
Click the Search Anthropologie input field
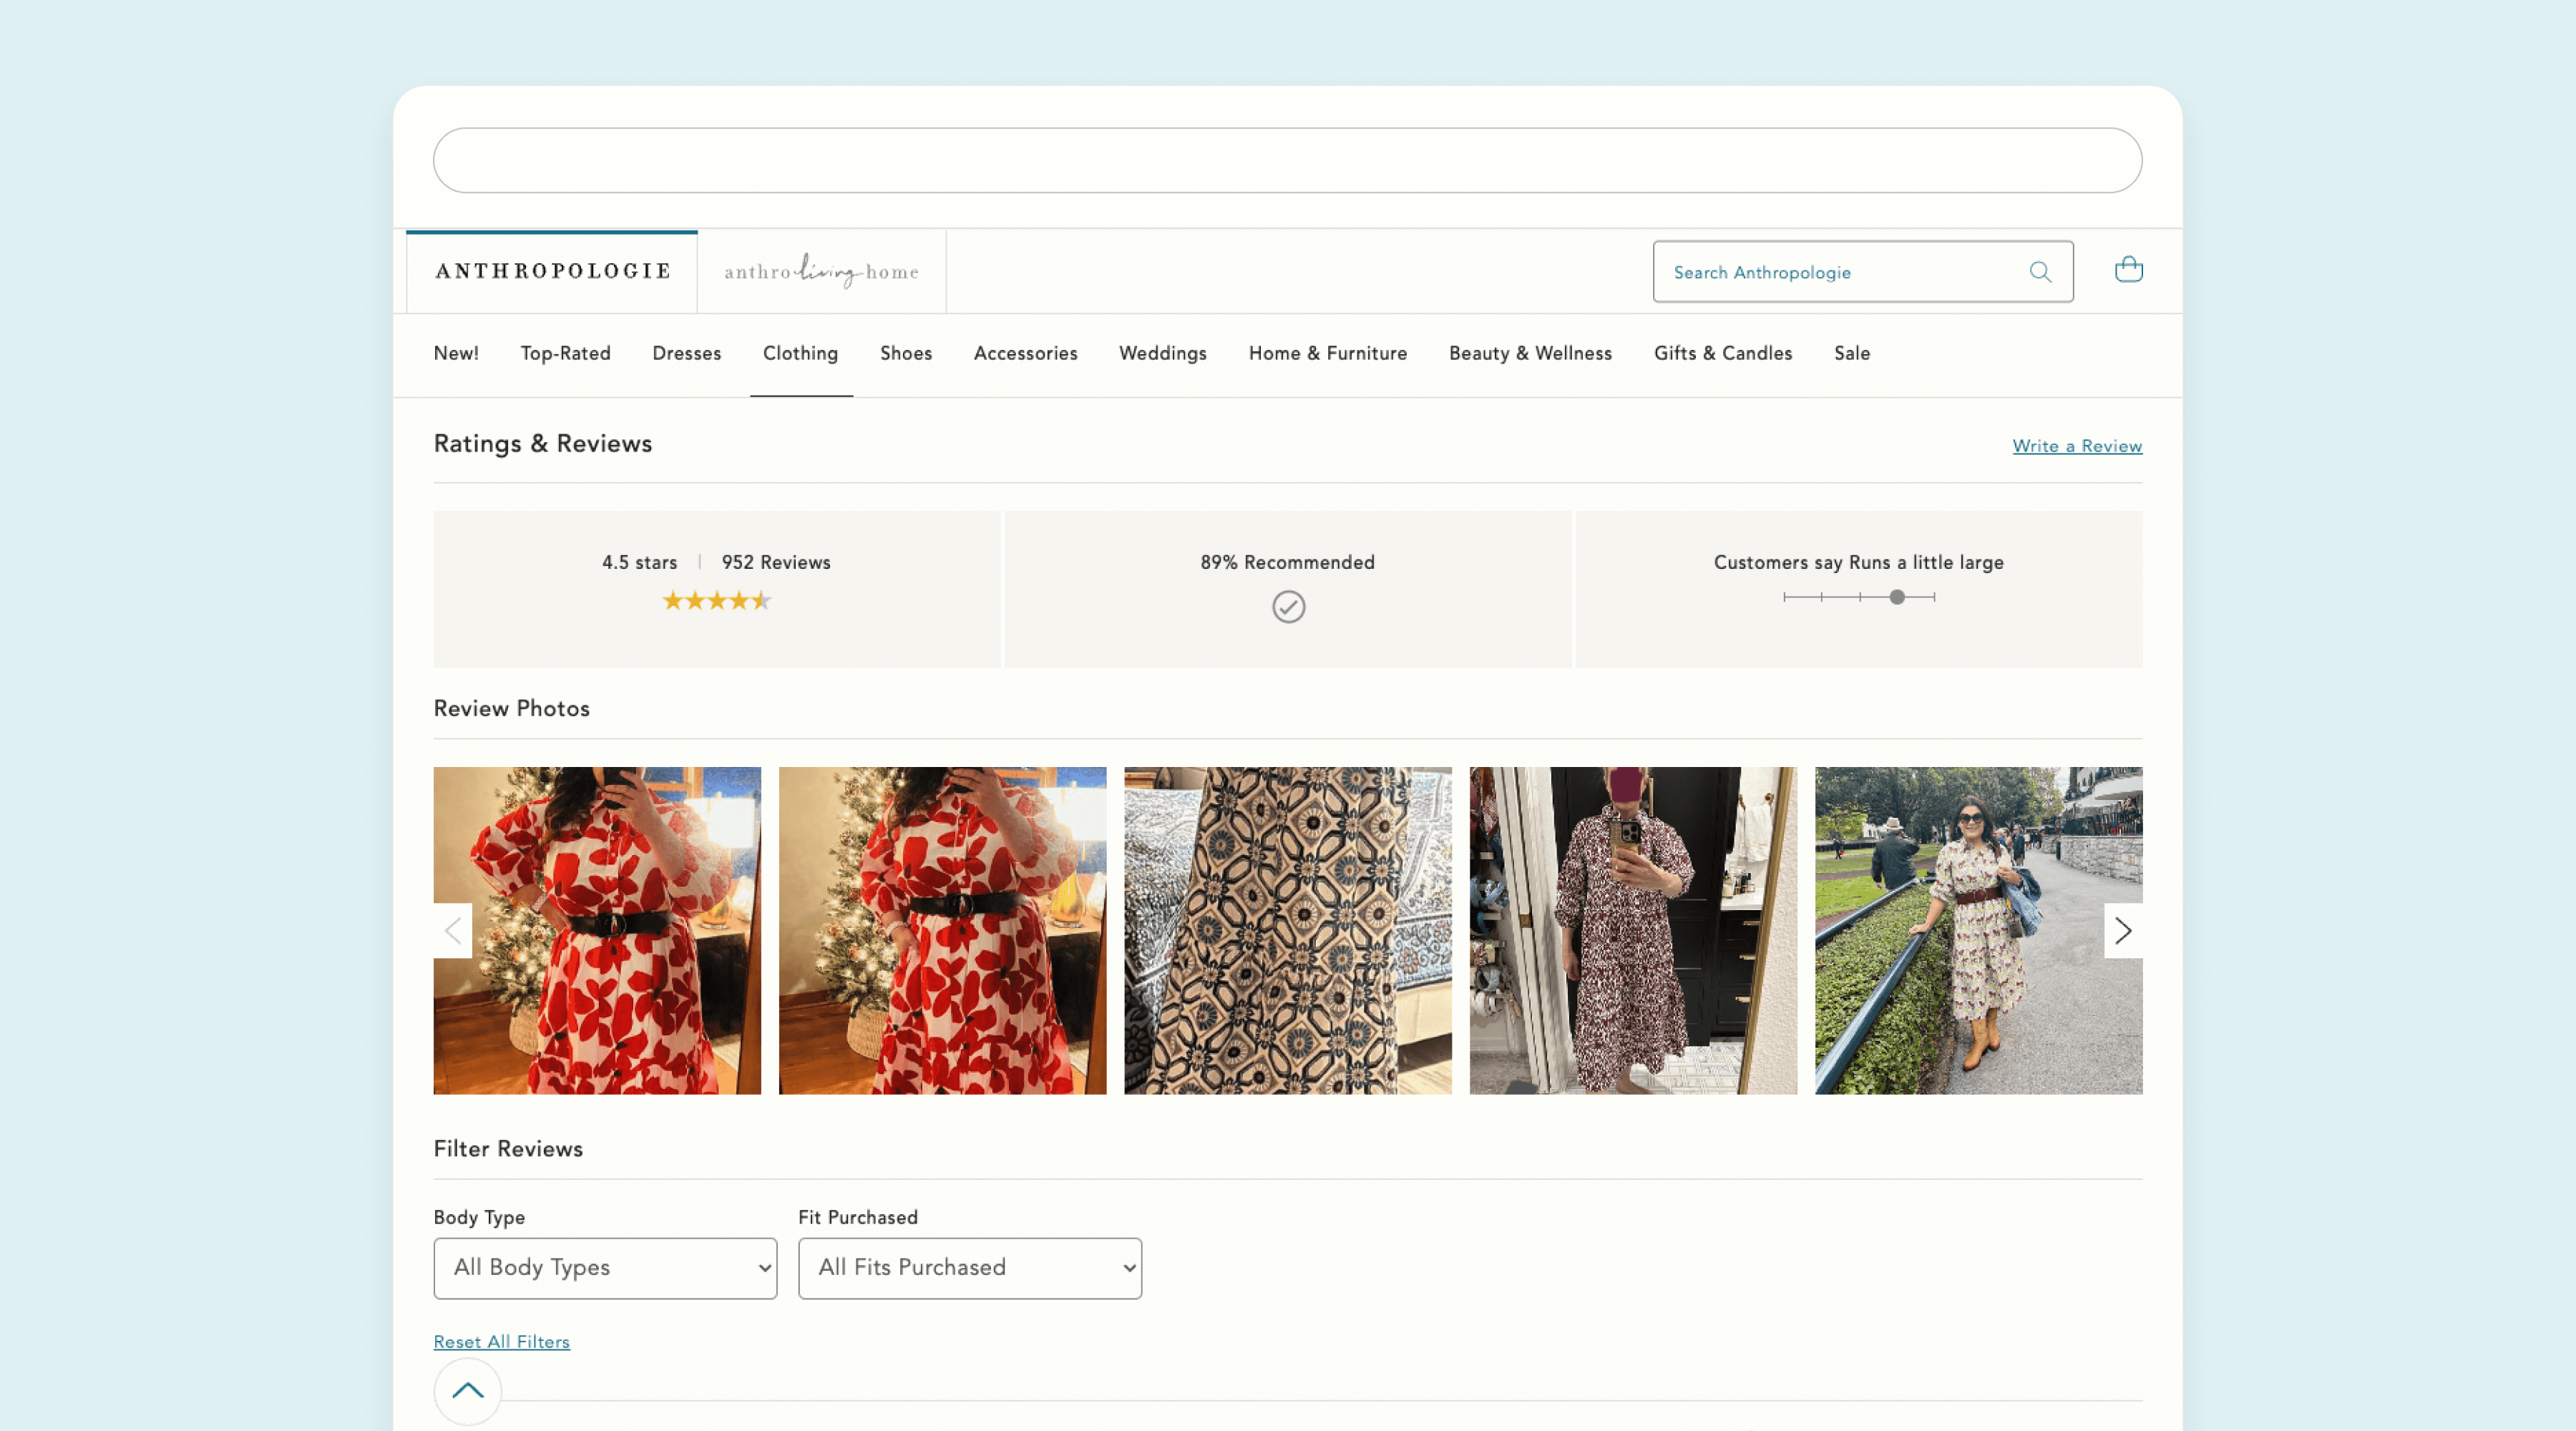1840,272
